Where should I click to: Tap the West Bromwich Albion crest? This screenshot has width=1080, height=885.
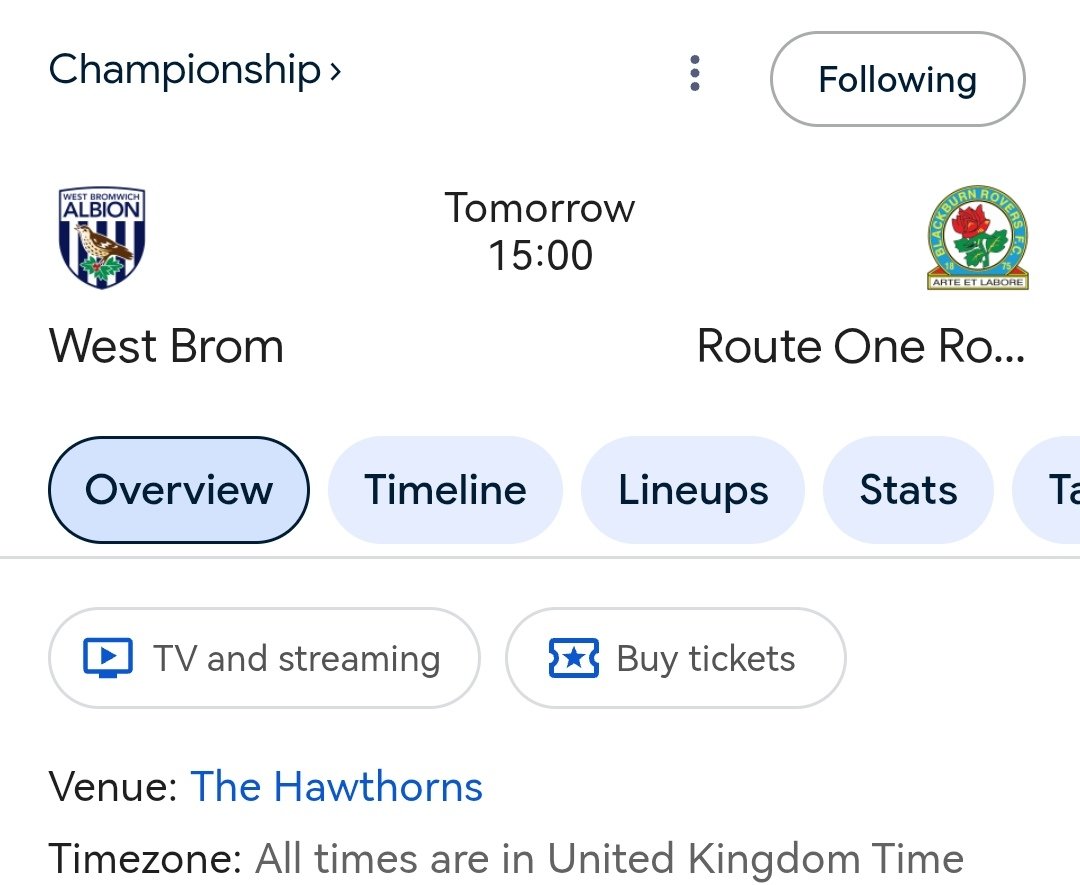click(102, 238)
